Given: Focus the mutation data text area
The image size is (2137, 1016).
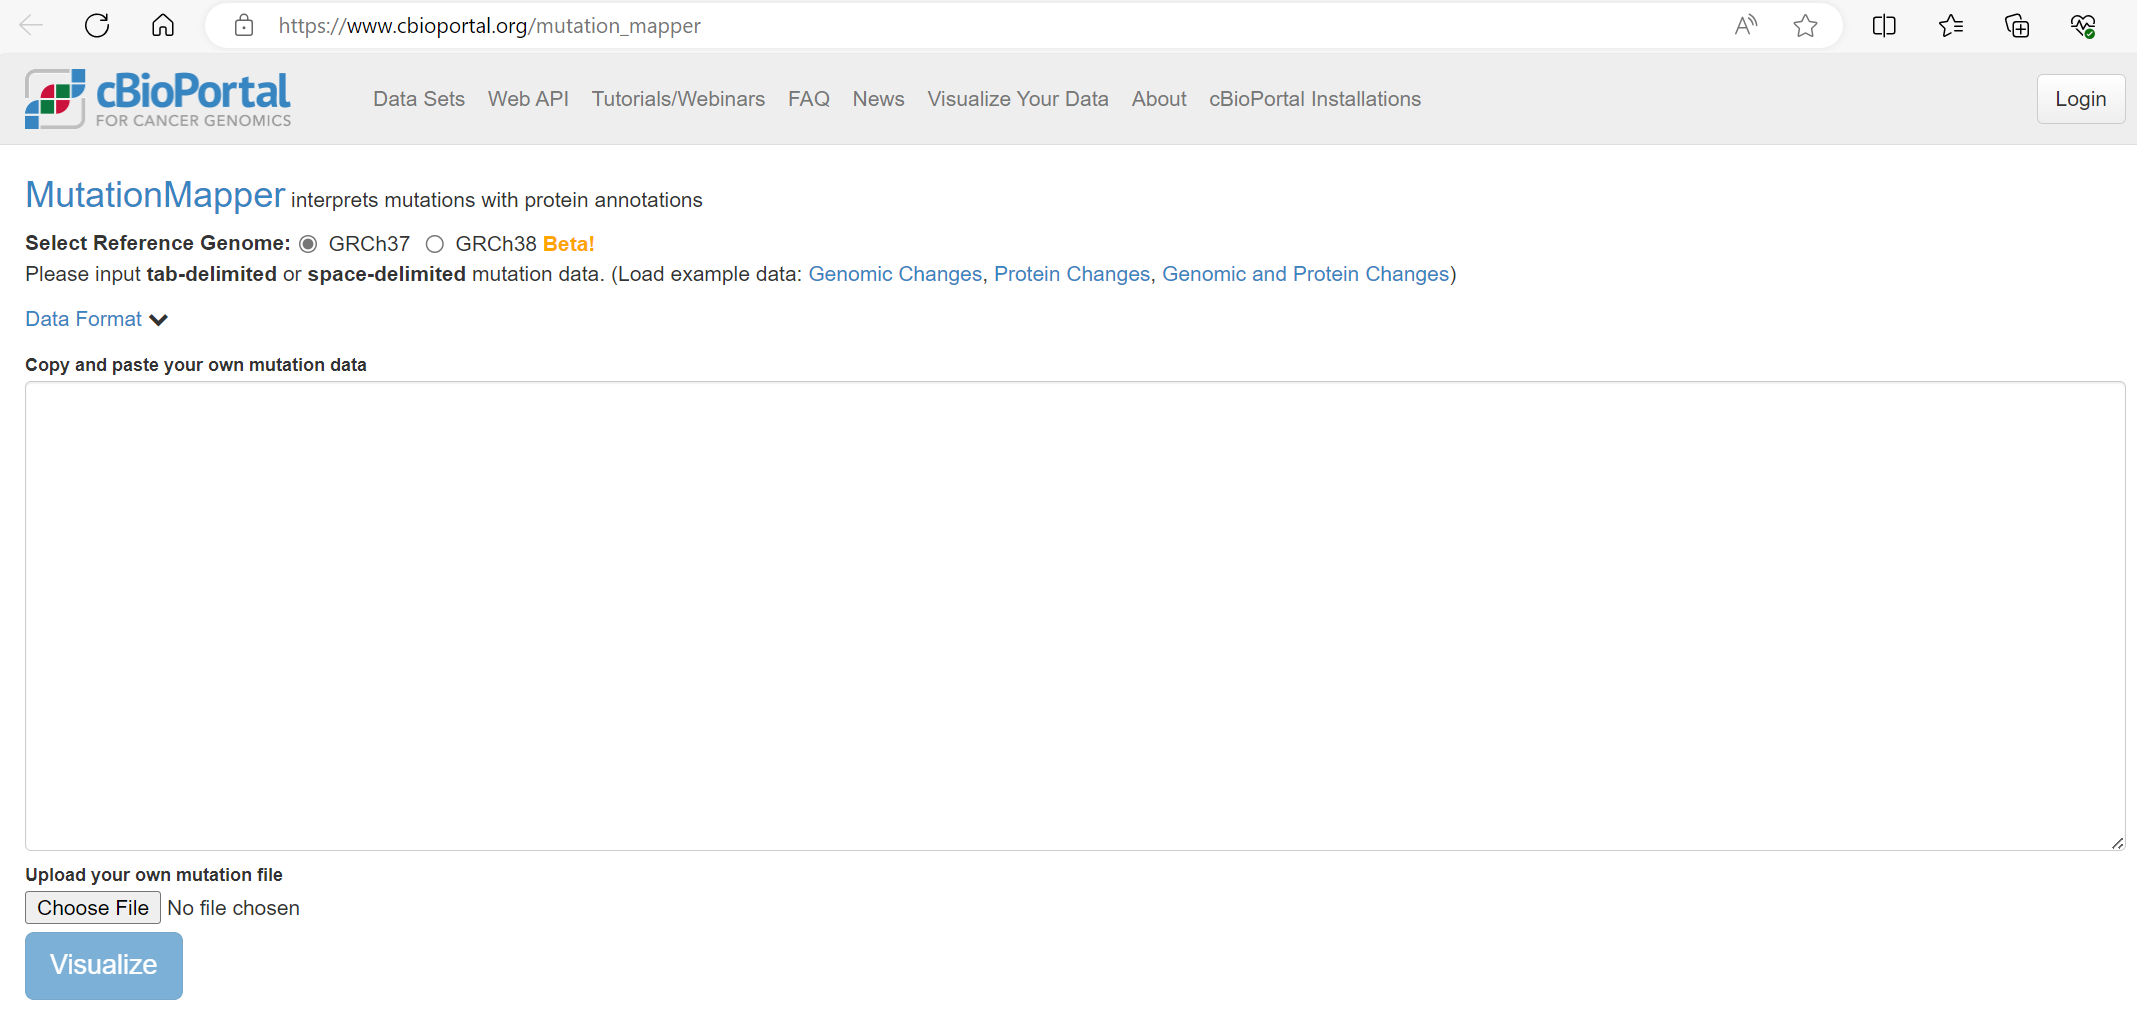Looking at the screenshot, I should [x=1075, y=616].
